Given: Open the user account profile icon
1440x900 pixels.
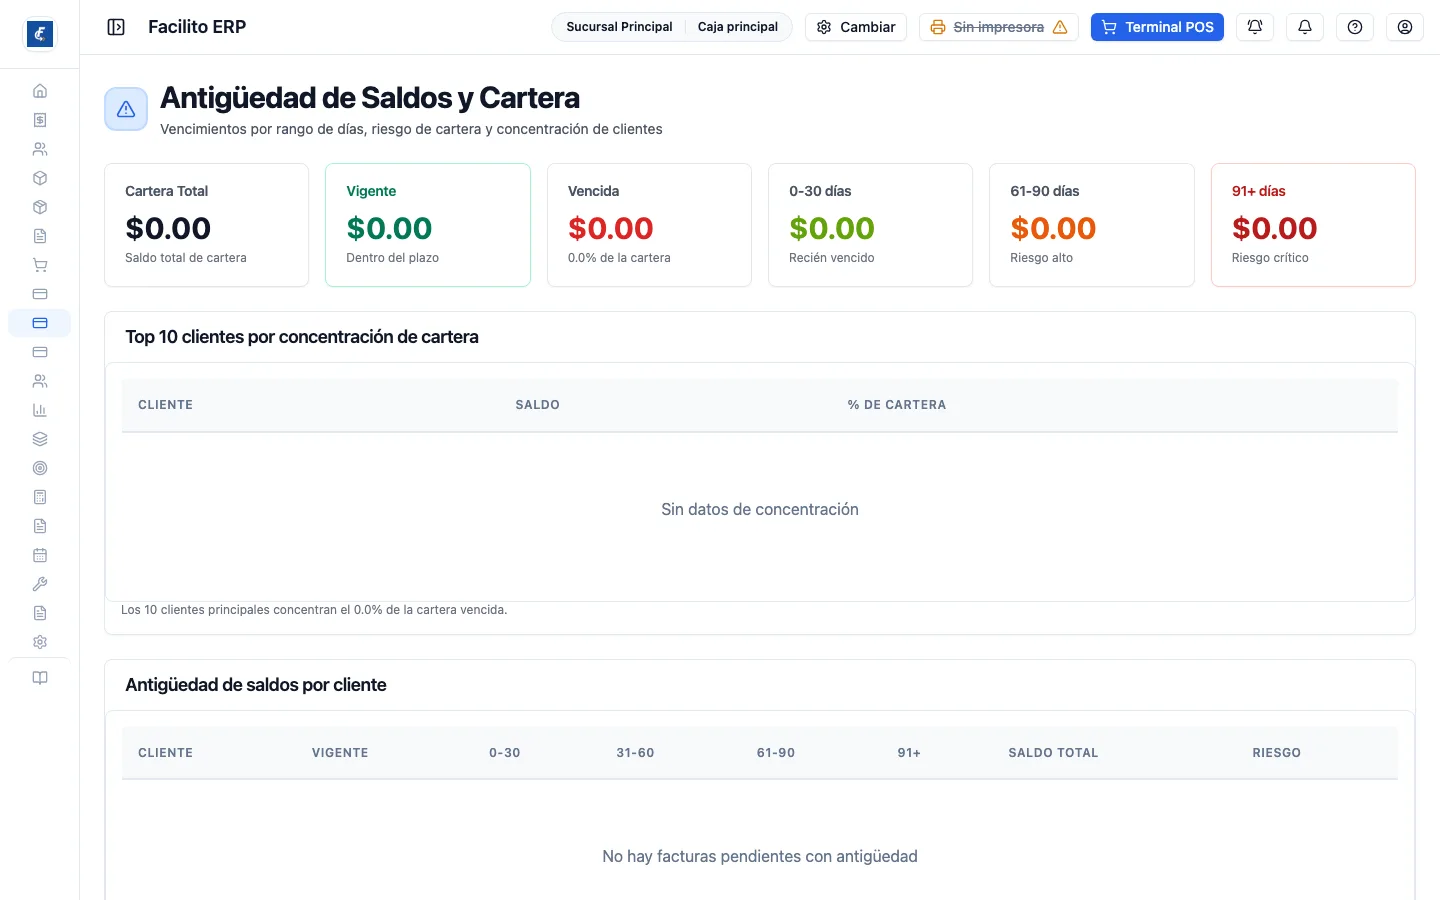Looking at the screenshot, I should [x=1405, y=27].
